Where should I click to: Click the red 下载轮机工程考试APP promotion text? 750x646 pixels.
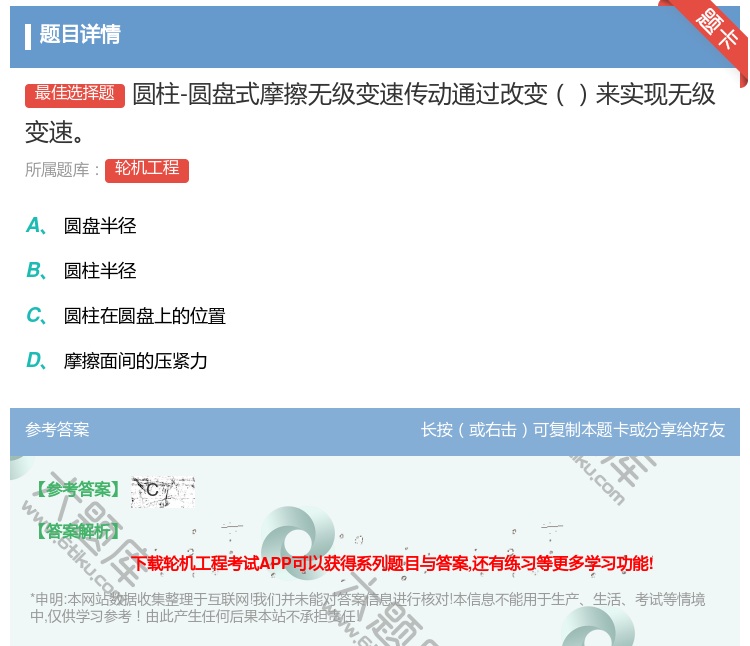coord(392,563)
